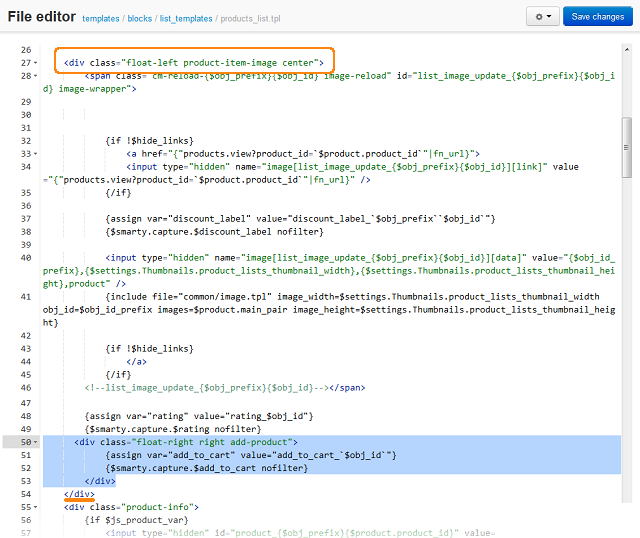Image resolution: width=640 pixels, height=538 pixels.
Task: Click the {if $js_product_var} line
Action: (136, 520)
